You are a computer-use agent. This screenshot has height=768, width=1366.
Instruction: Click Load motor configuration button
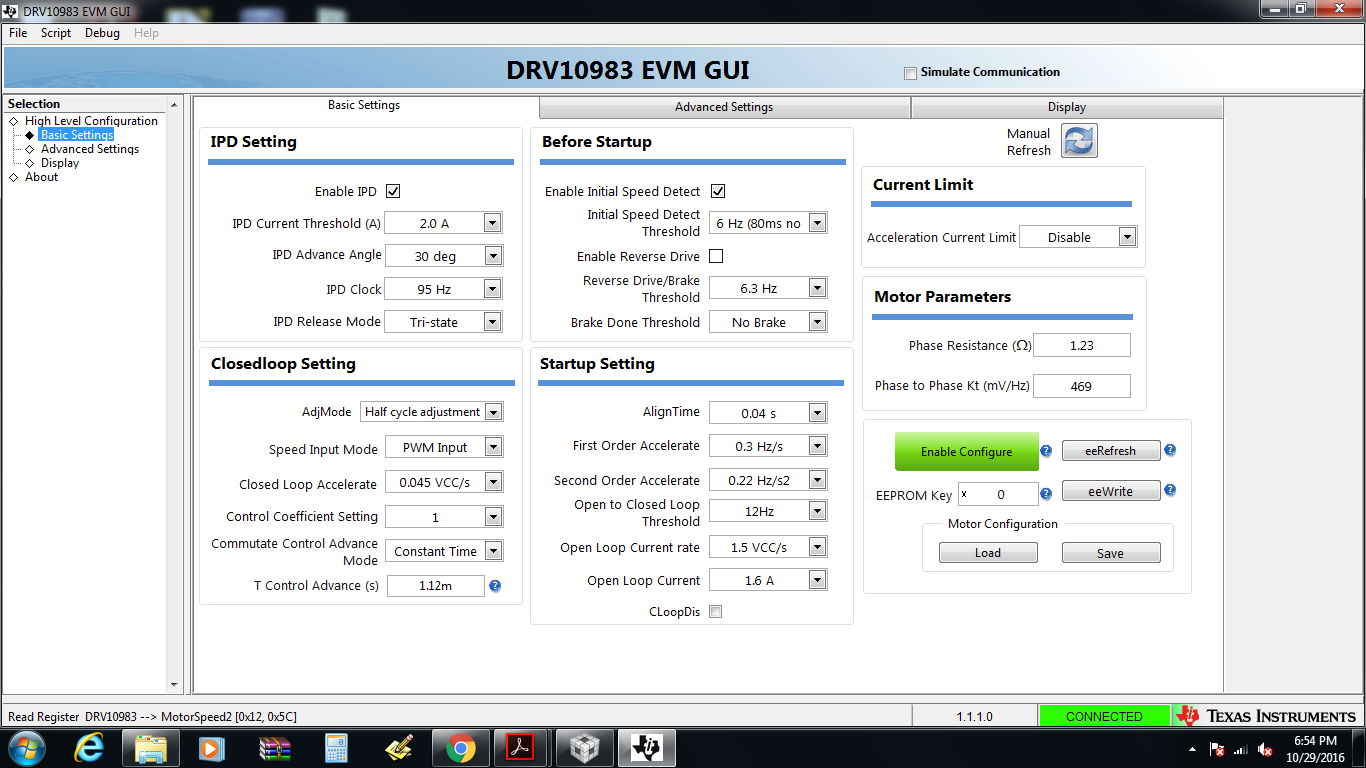click(988, 553)
